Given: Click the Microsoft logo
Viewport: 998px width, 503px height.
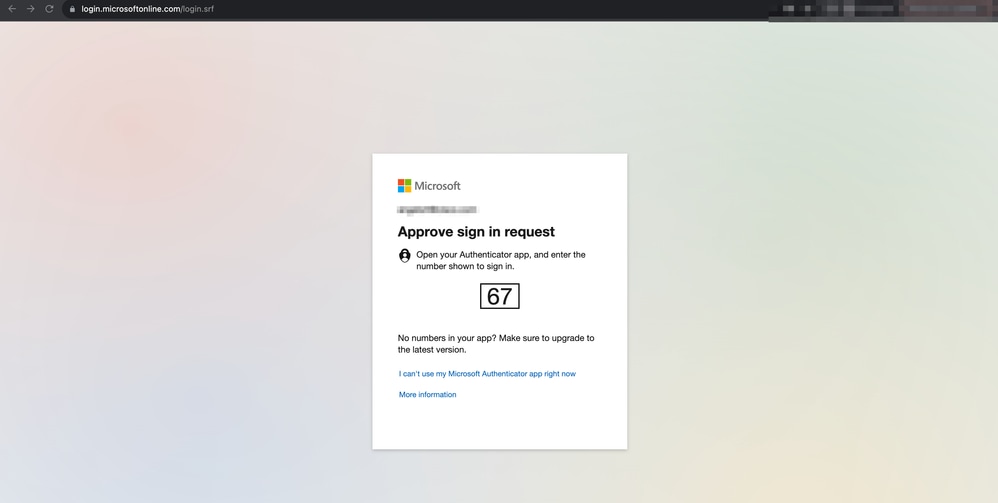Looking at the screenshot, I should 429,186.
